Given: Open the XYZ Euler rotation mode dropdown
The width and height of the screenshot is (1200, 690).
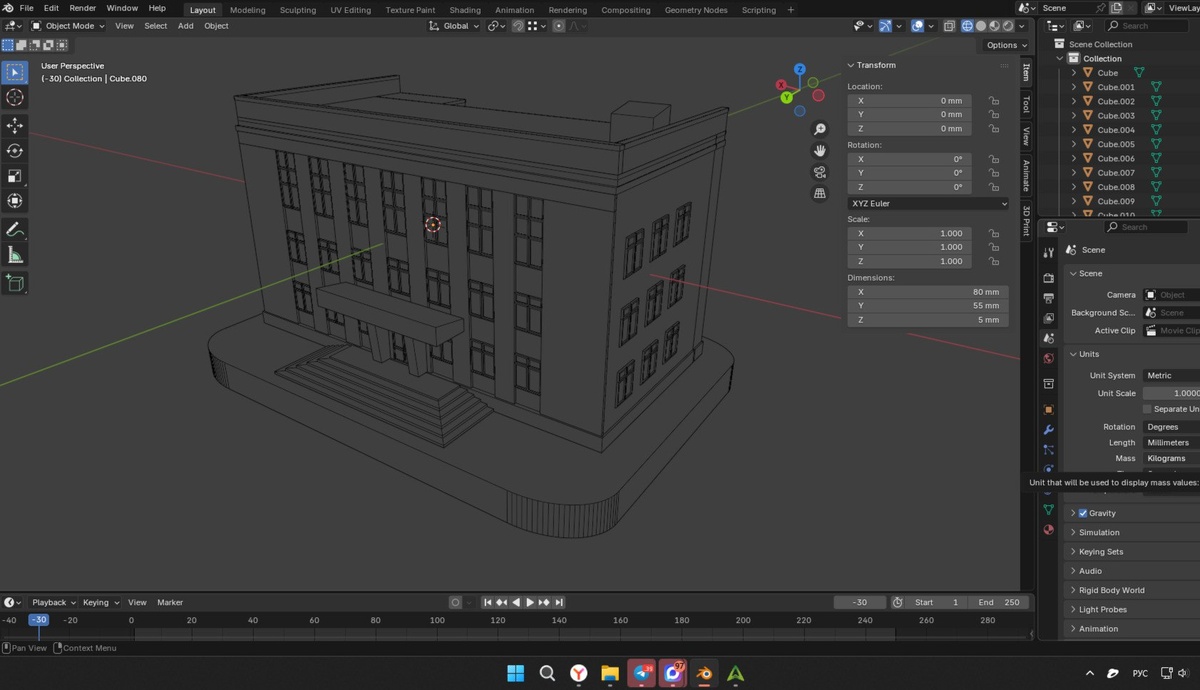Looking at the screenshot, I should (x=928, y=203).
